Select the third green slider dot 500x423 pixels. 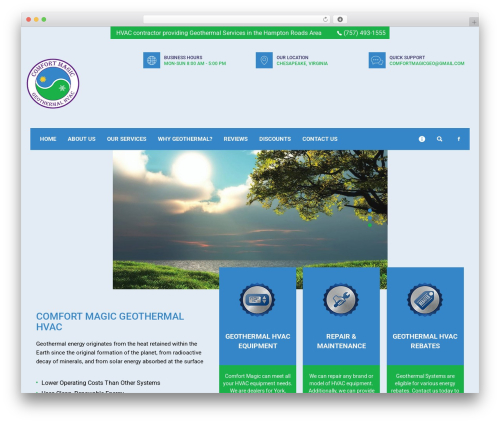coord(370,225)
